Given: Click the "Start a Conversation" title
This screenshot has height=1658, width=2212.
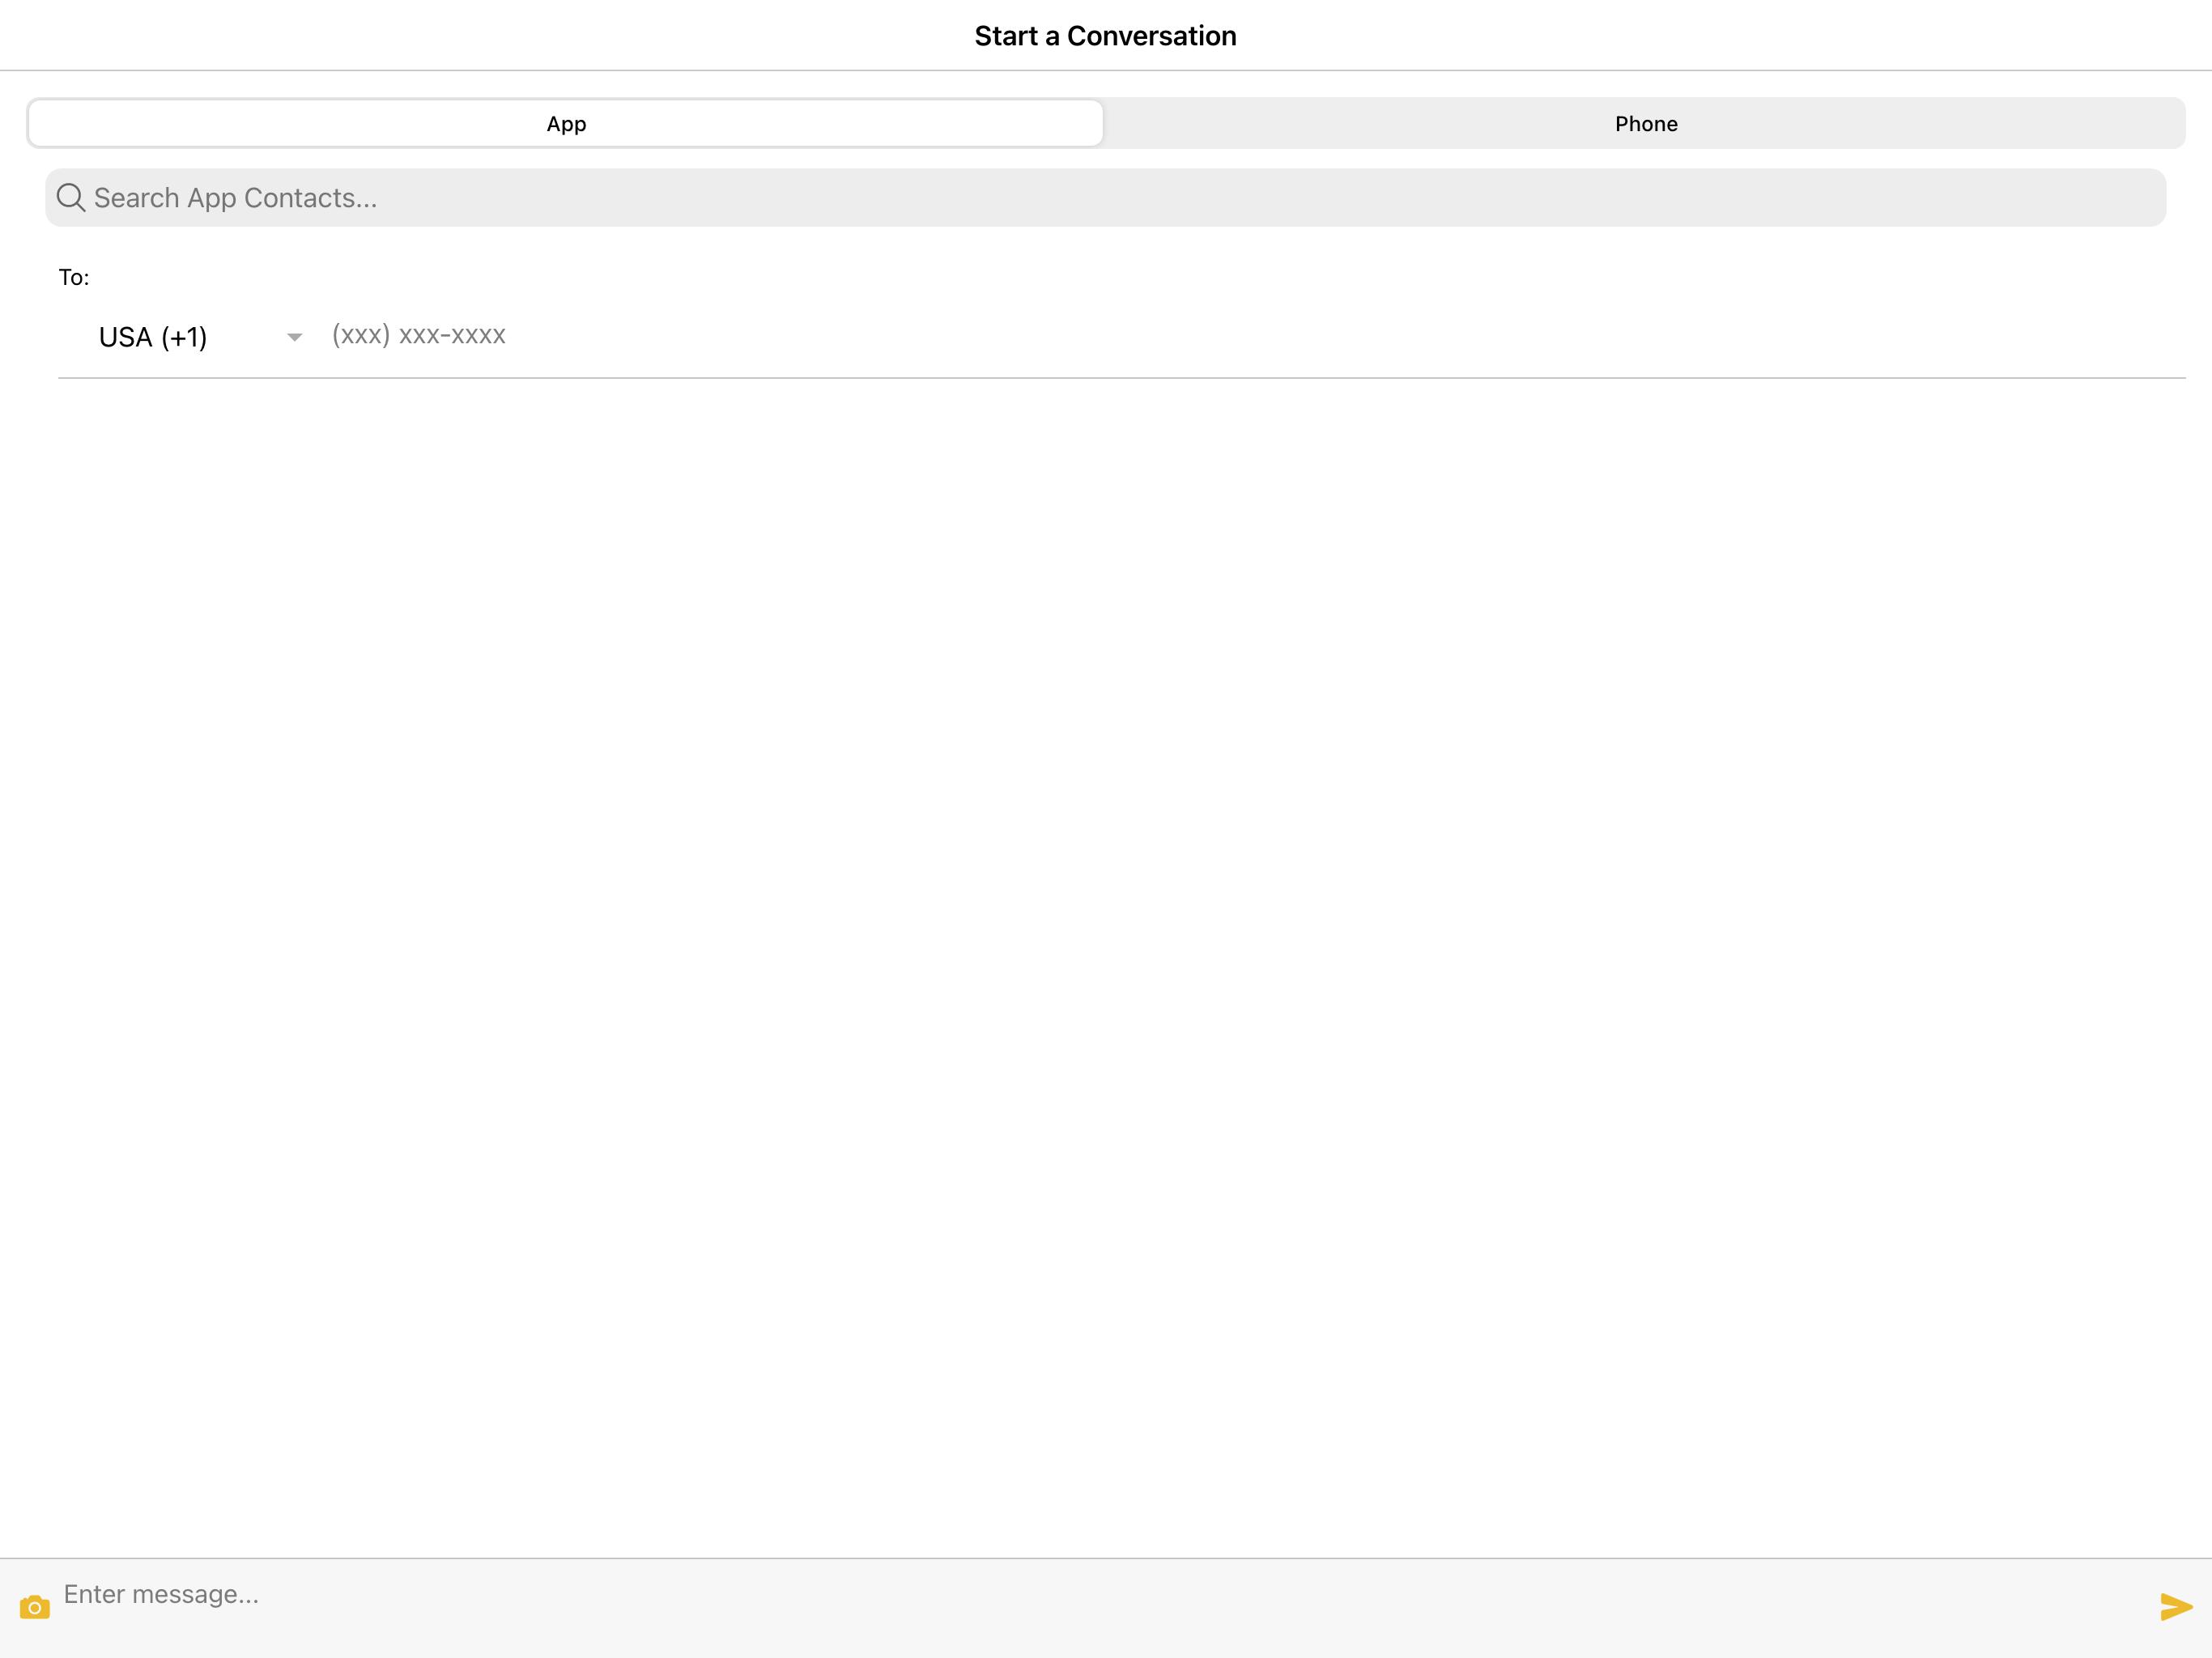Looking at the screenshot, I should click(1105, 36).
